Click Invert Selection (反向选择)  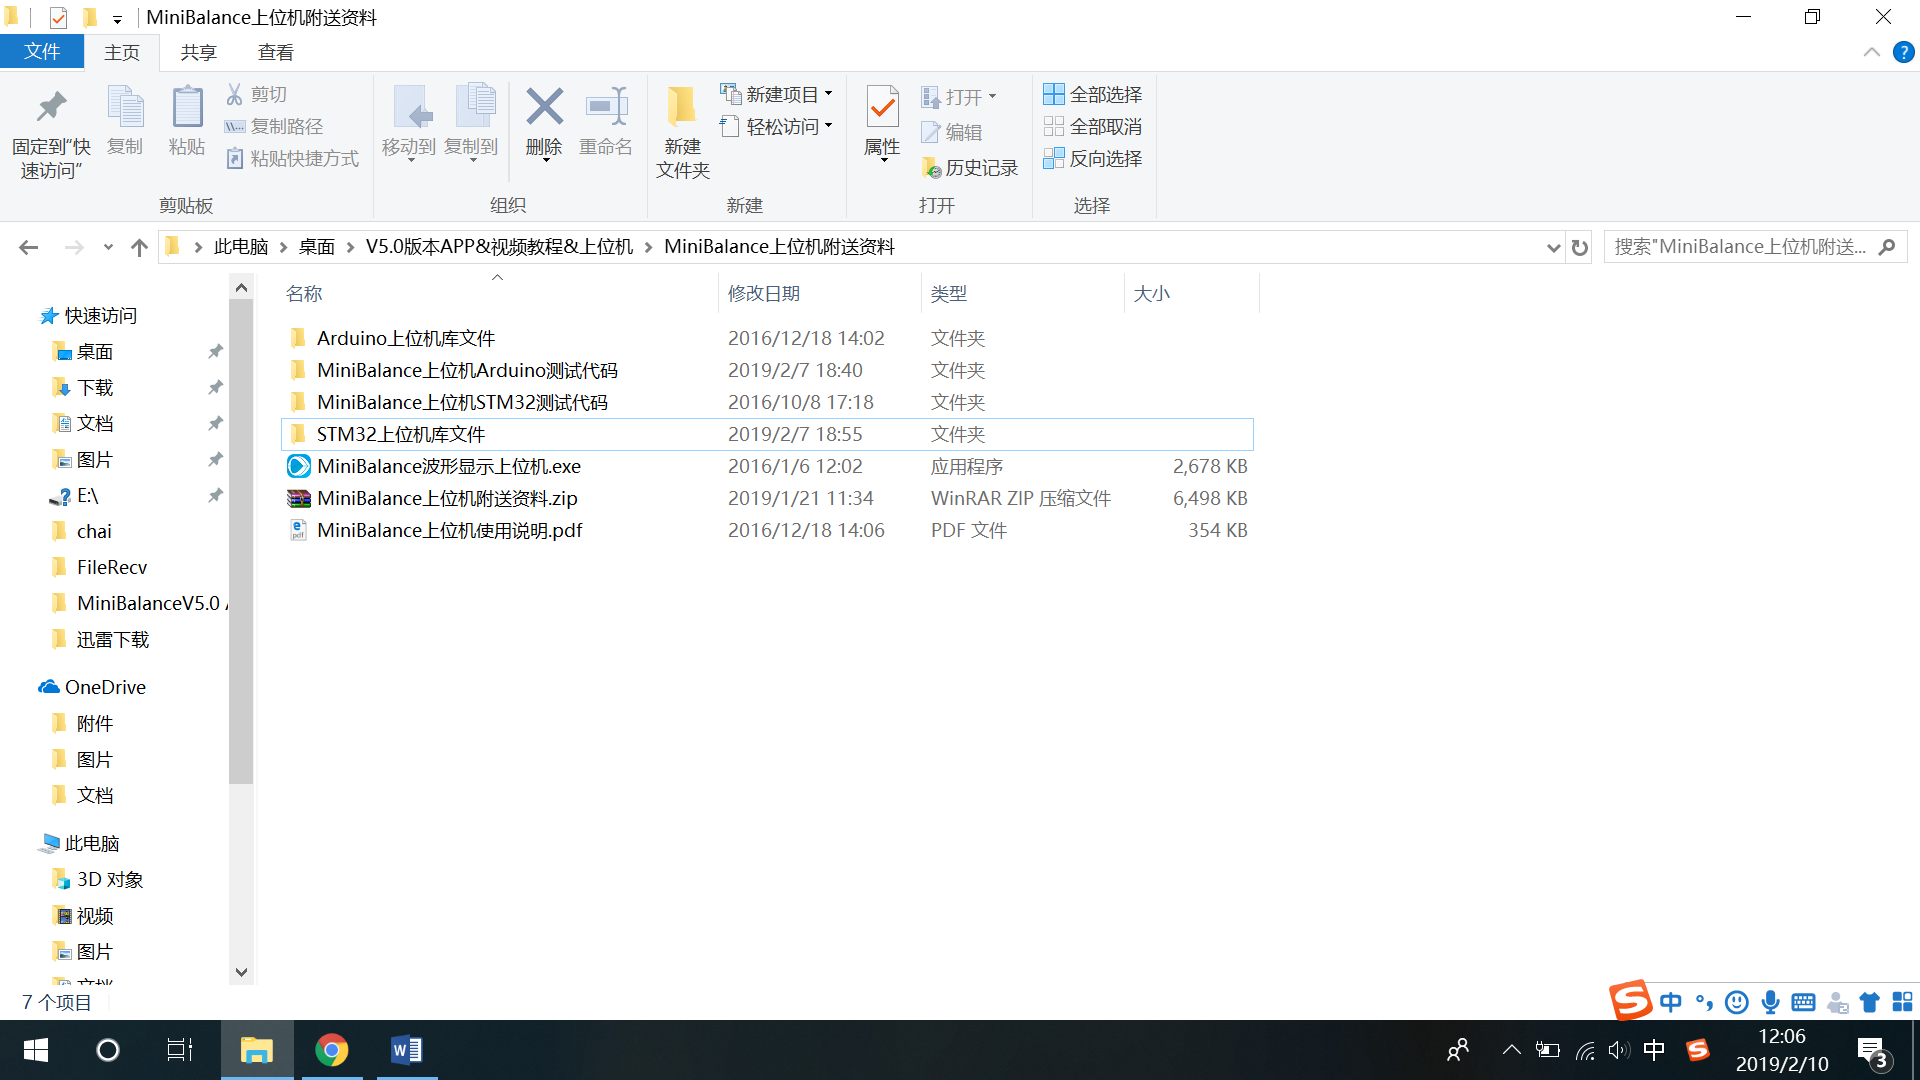[1093, 158]
